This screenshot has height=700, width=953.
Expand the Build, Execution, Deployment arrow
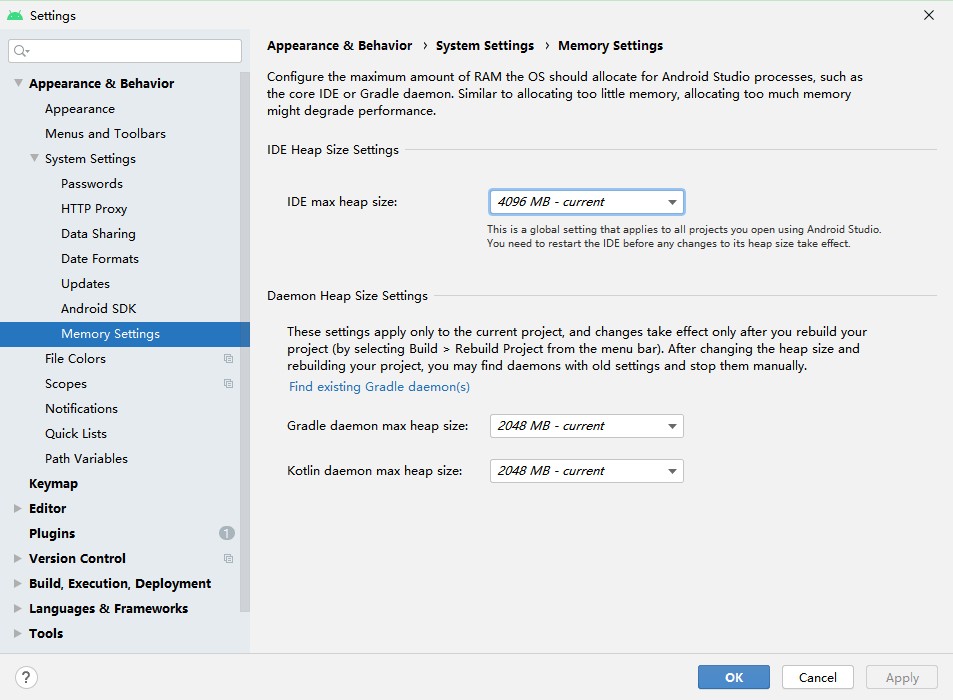(18, 583)
